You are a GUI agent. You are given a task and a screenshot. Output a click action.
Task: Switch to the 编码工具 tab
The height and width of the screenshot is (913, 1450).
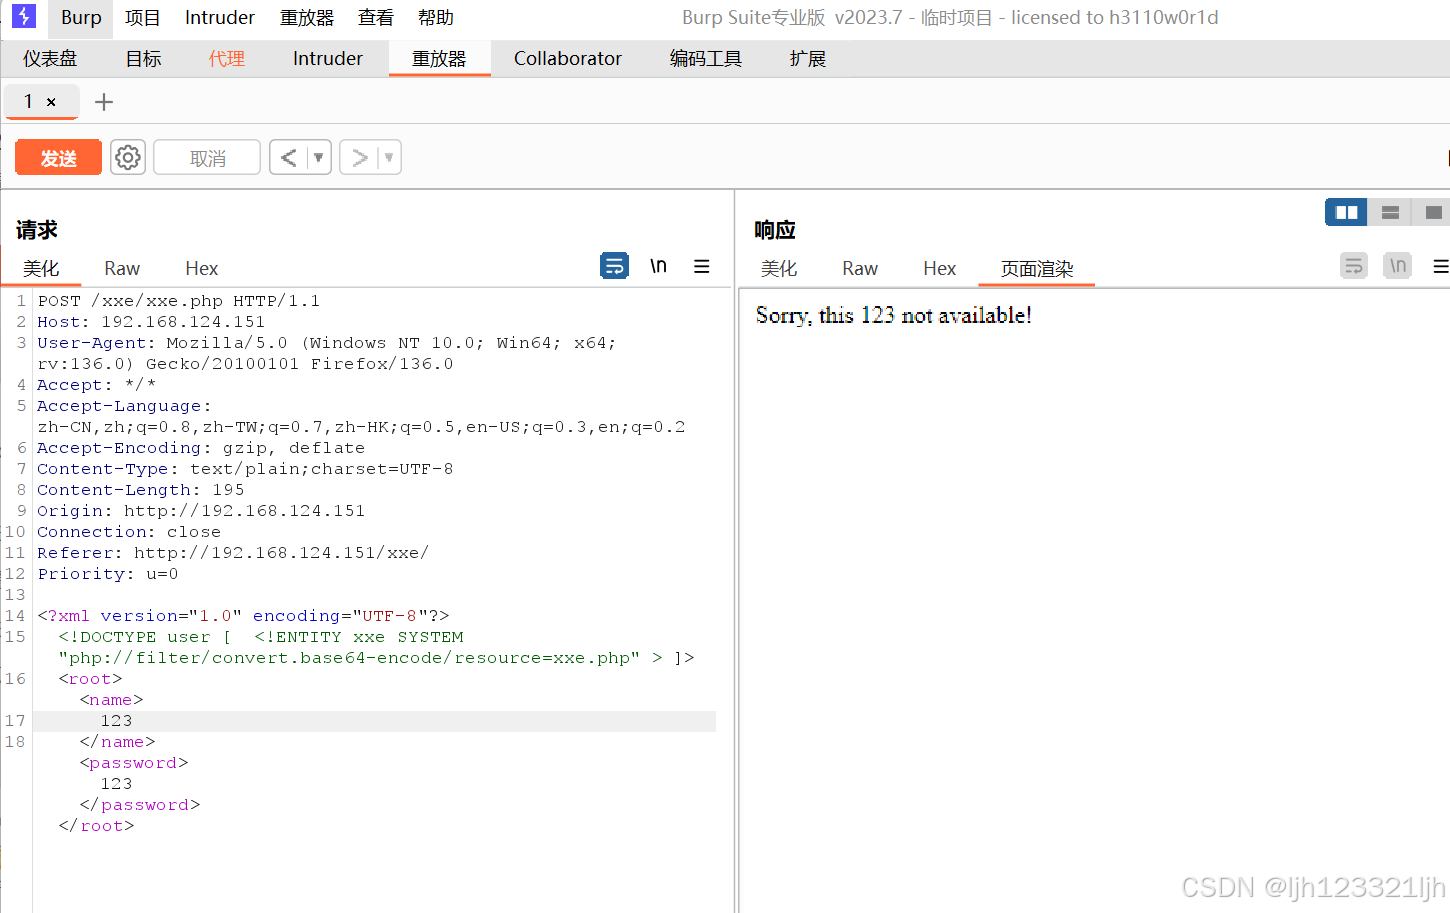(x=706, y=58)
